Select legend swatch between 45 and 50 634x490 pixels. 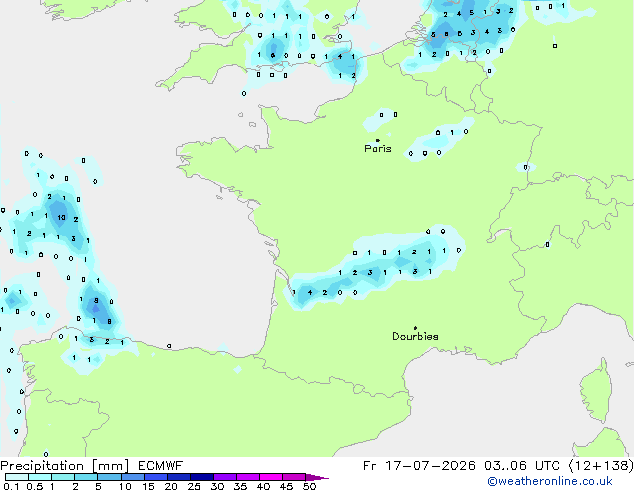coord(294,477)
